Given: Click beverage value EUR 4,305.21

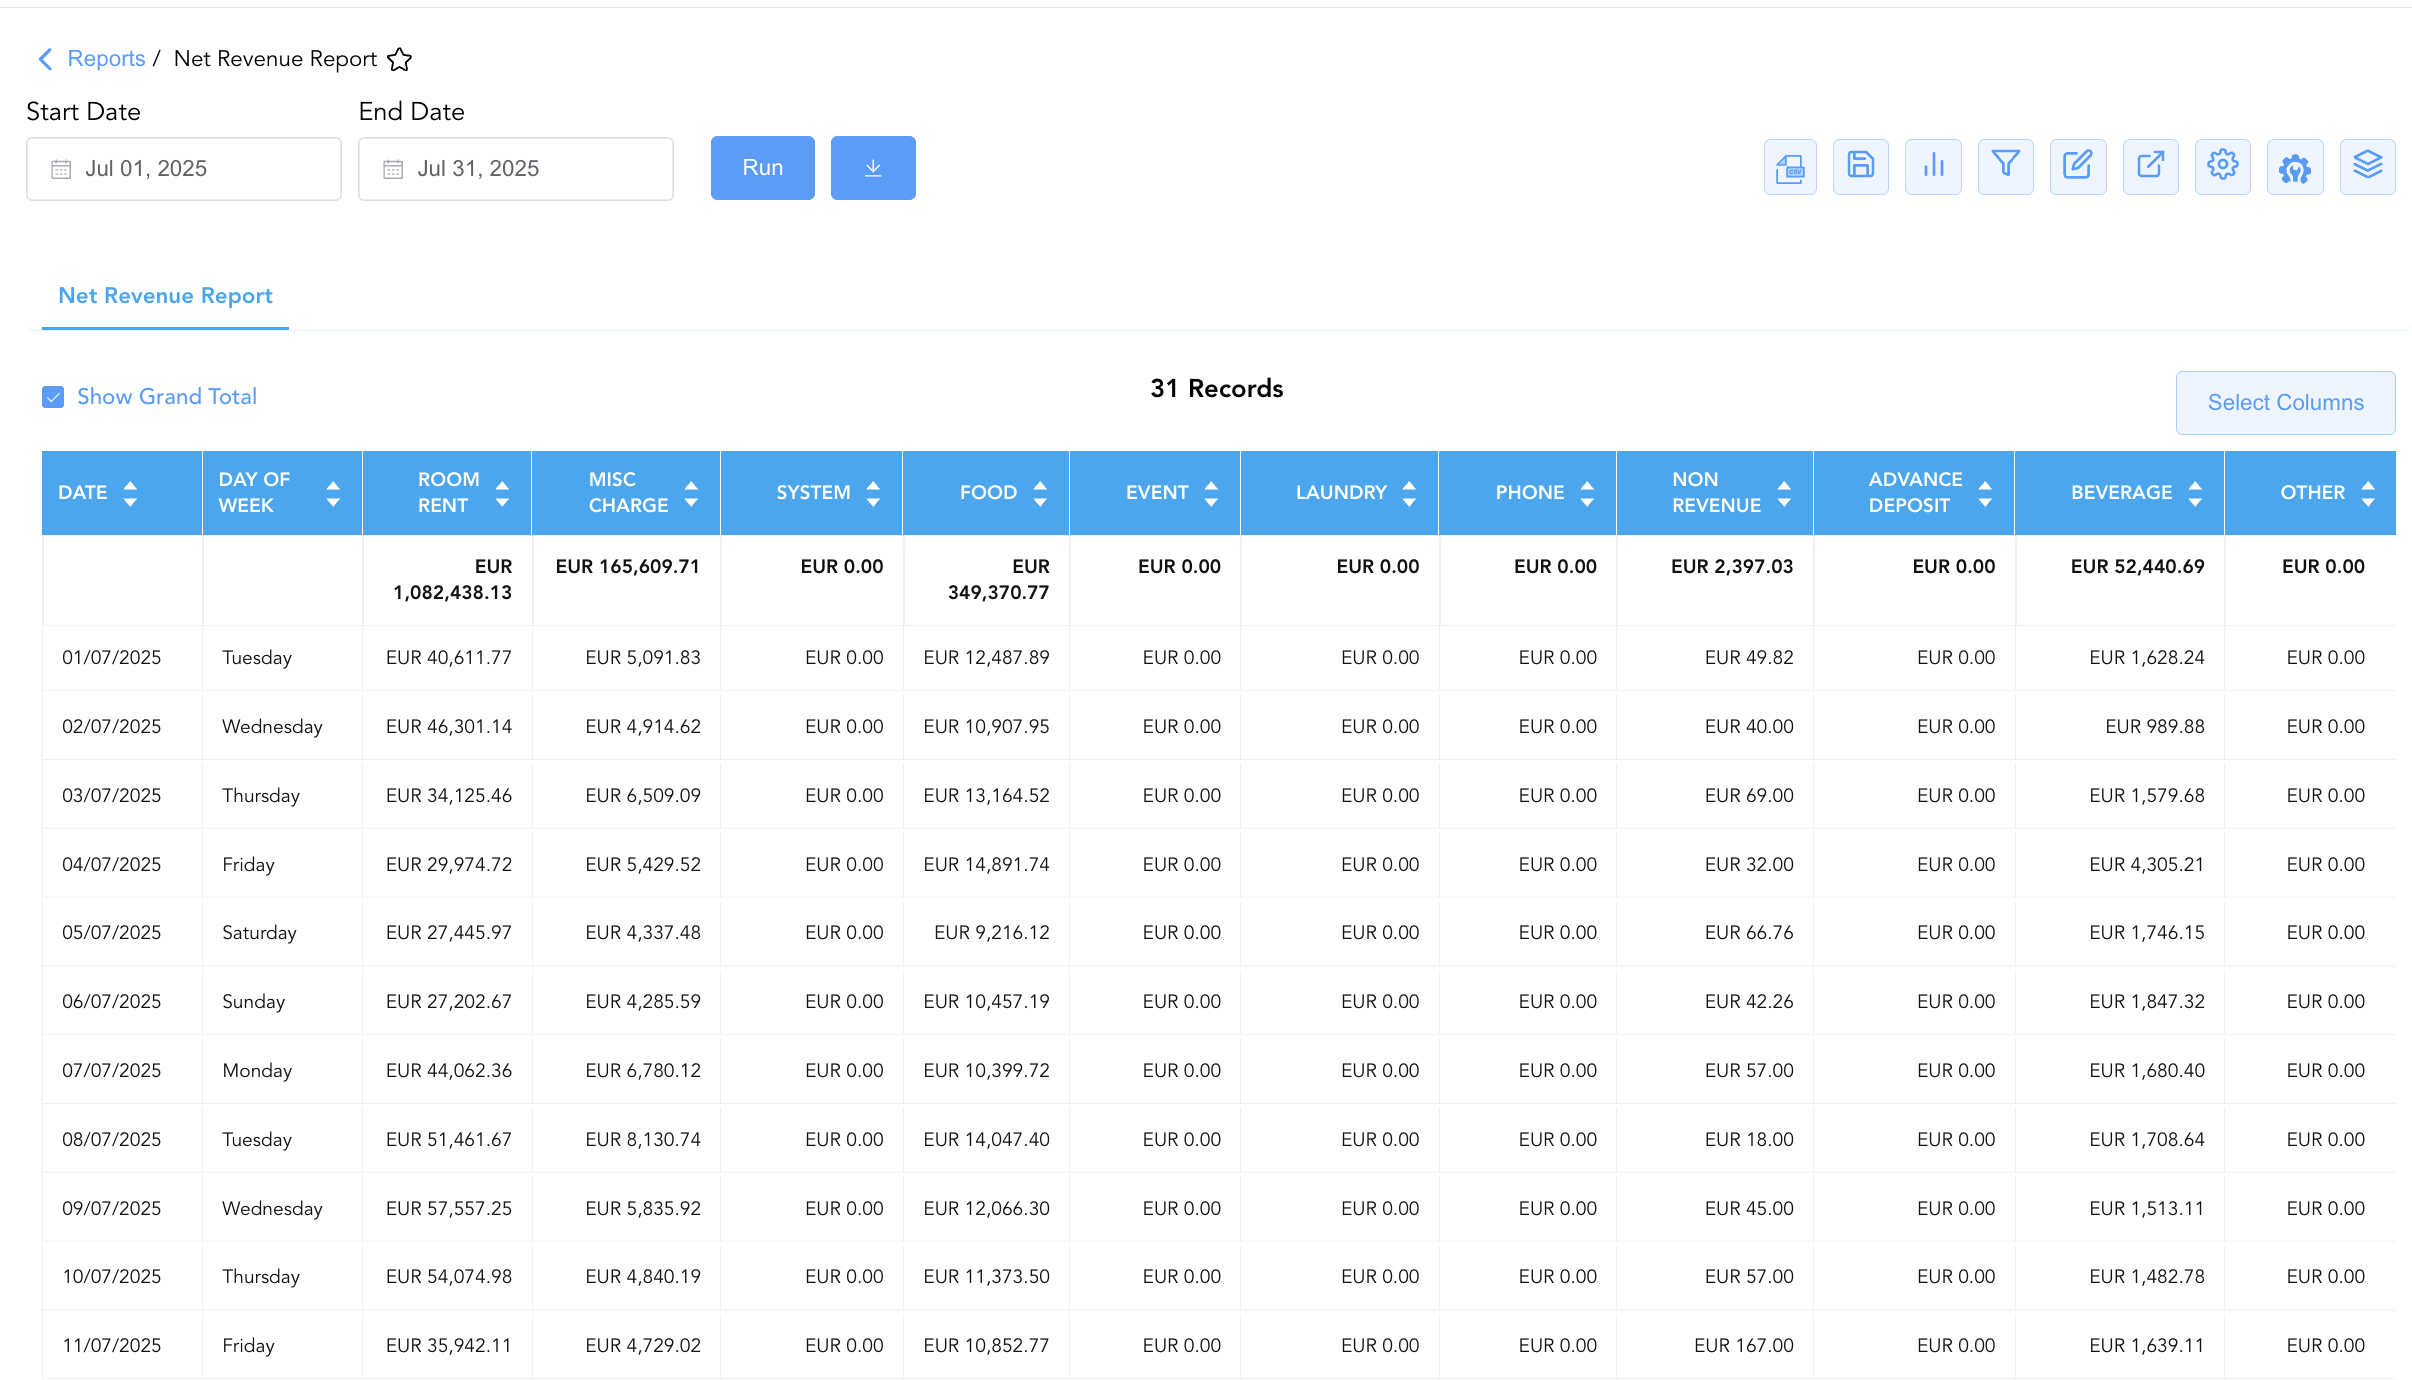Looking at the screenshot, I should click(2147, 865).
